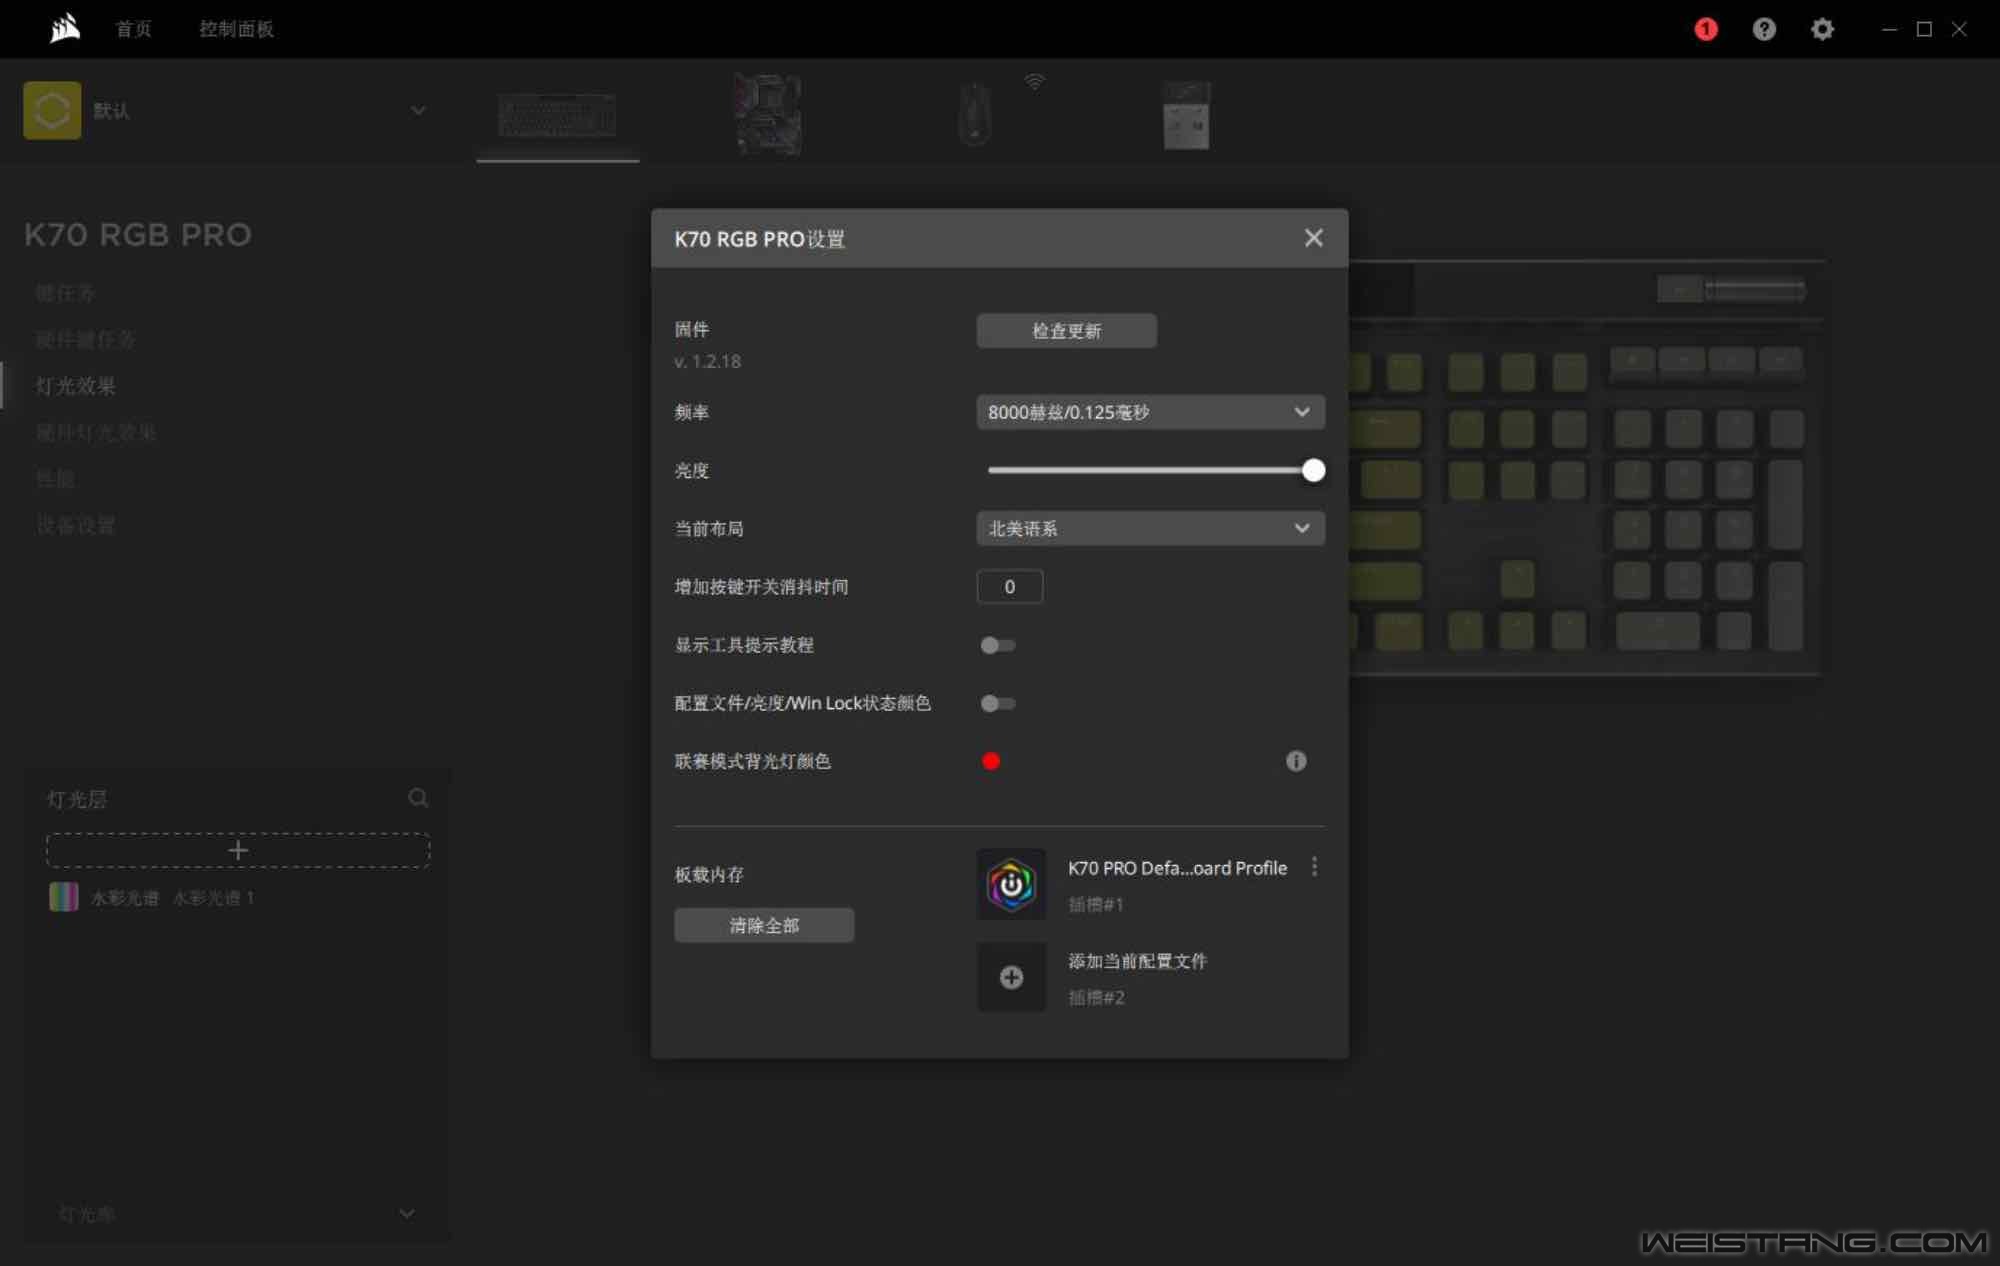Select 设备设置 in the sidebar

click(x=75, y=525)
